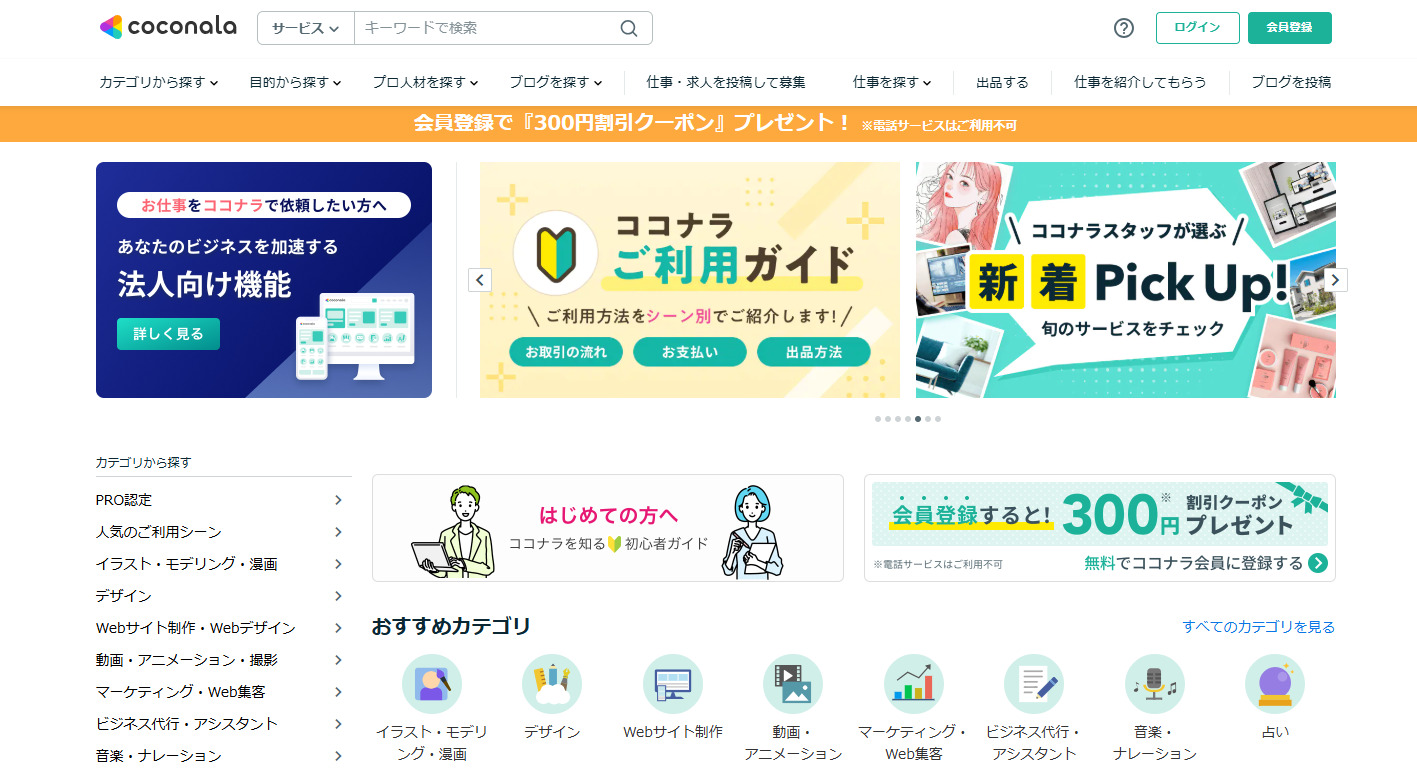This screenshot has width=1417, height=779.
Task: Select the active fifth carousel dot
Action: [x=918, y=419]
